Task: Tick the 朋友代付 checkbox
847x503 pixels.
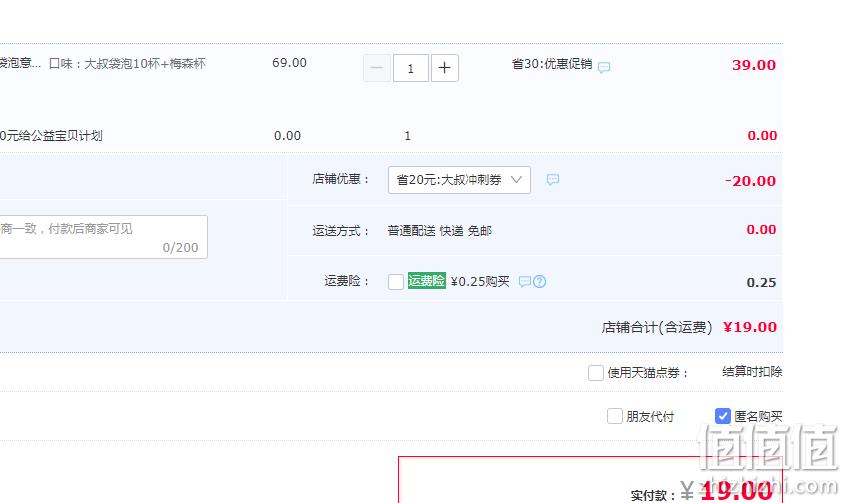Action: tap(615, 416)
